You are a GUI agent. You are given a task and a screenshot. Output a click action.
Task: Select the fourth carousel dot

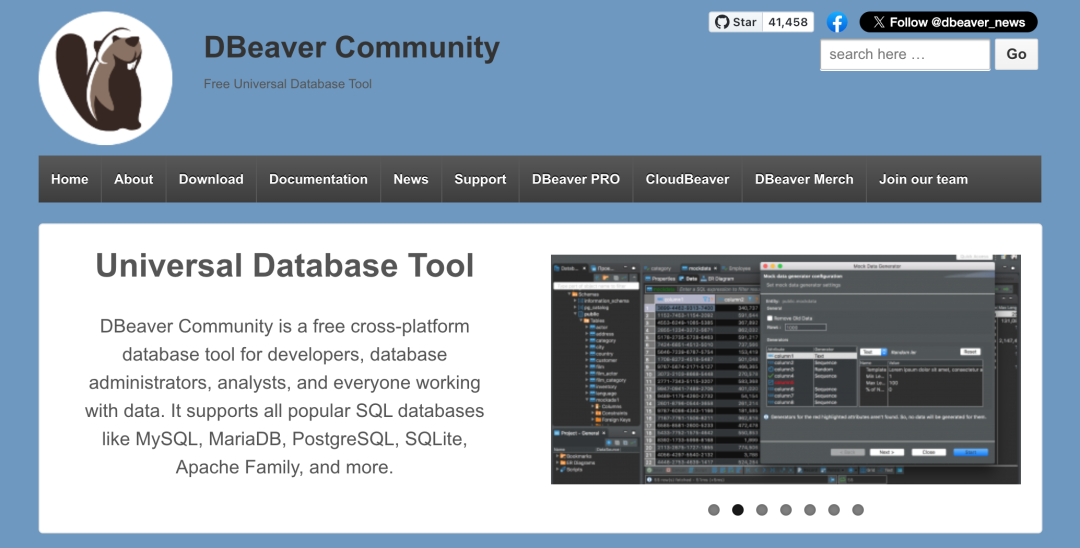[786, 510]
